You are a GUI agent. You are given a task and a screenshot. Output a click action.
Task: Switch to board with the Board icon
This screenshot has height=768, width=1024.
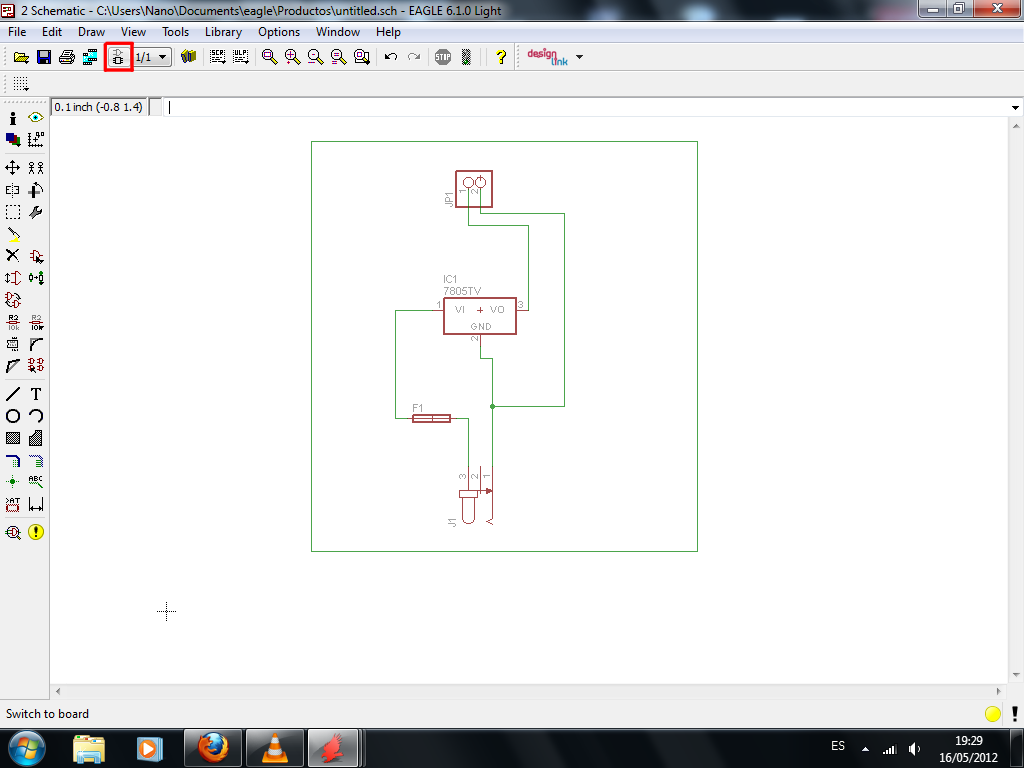[x=118, y=57]
